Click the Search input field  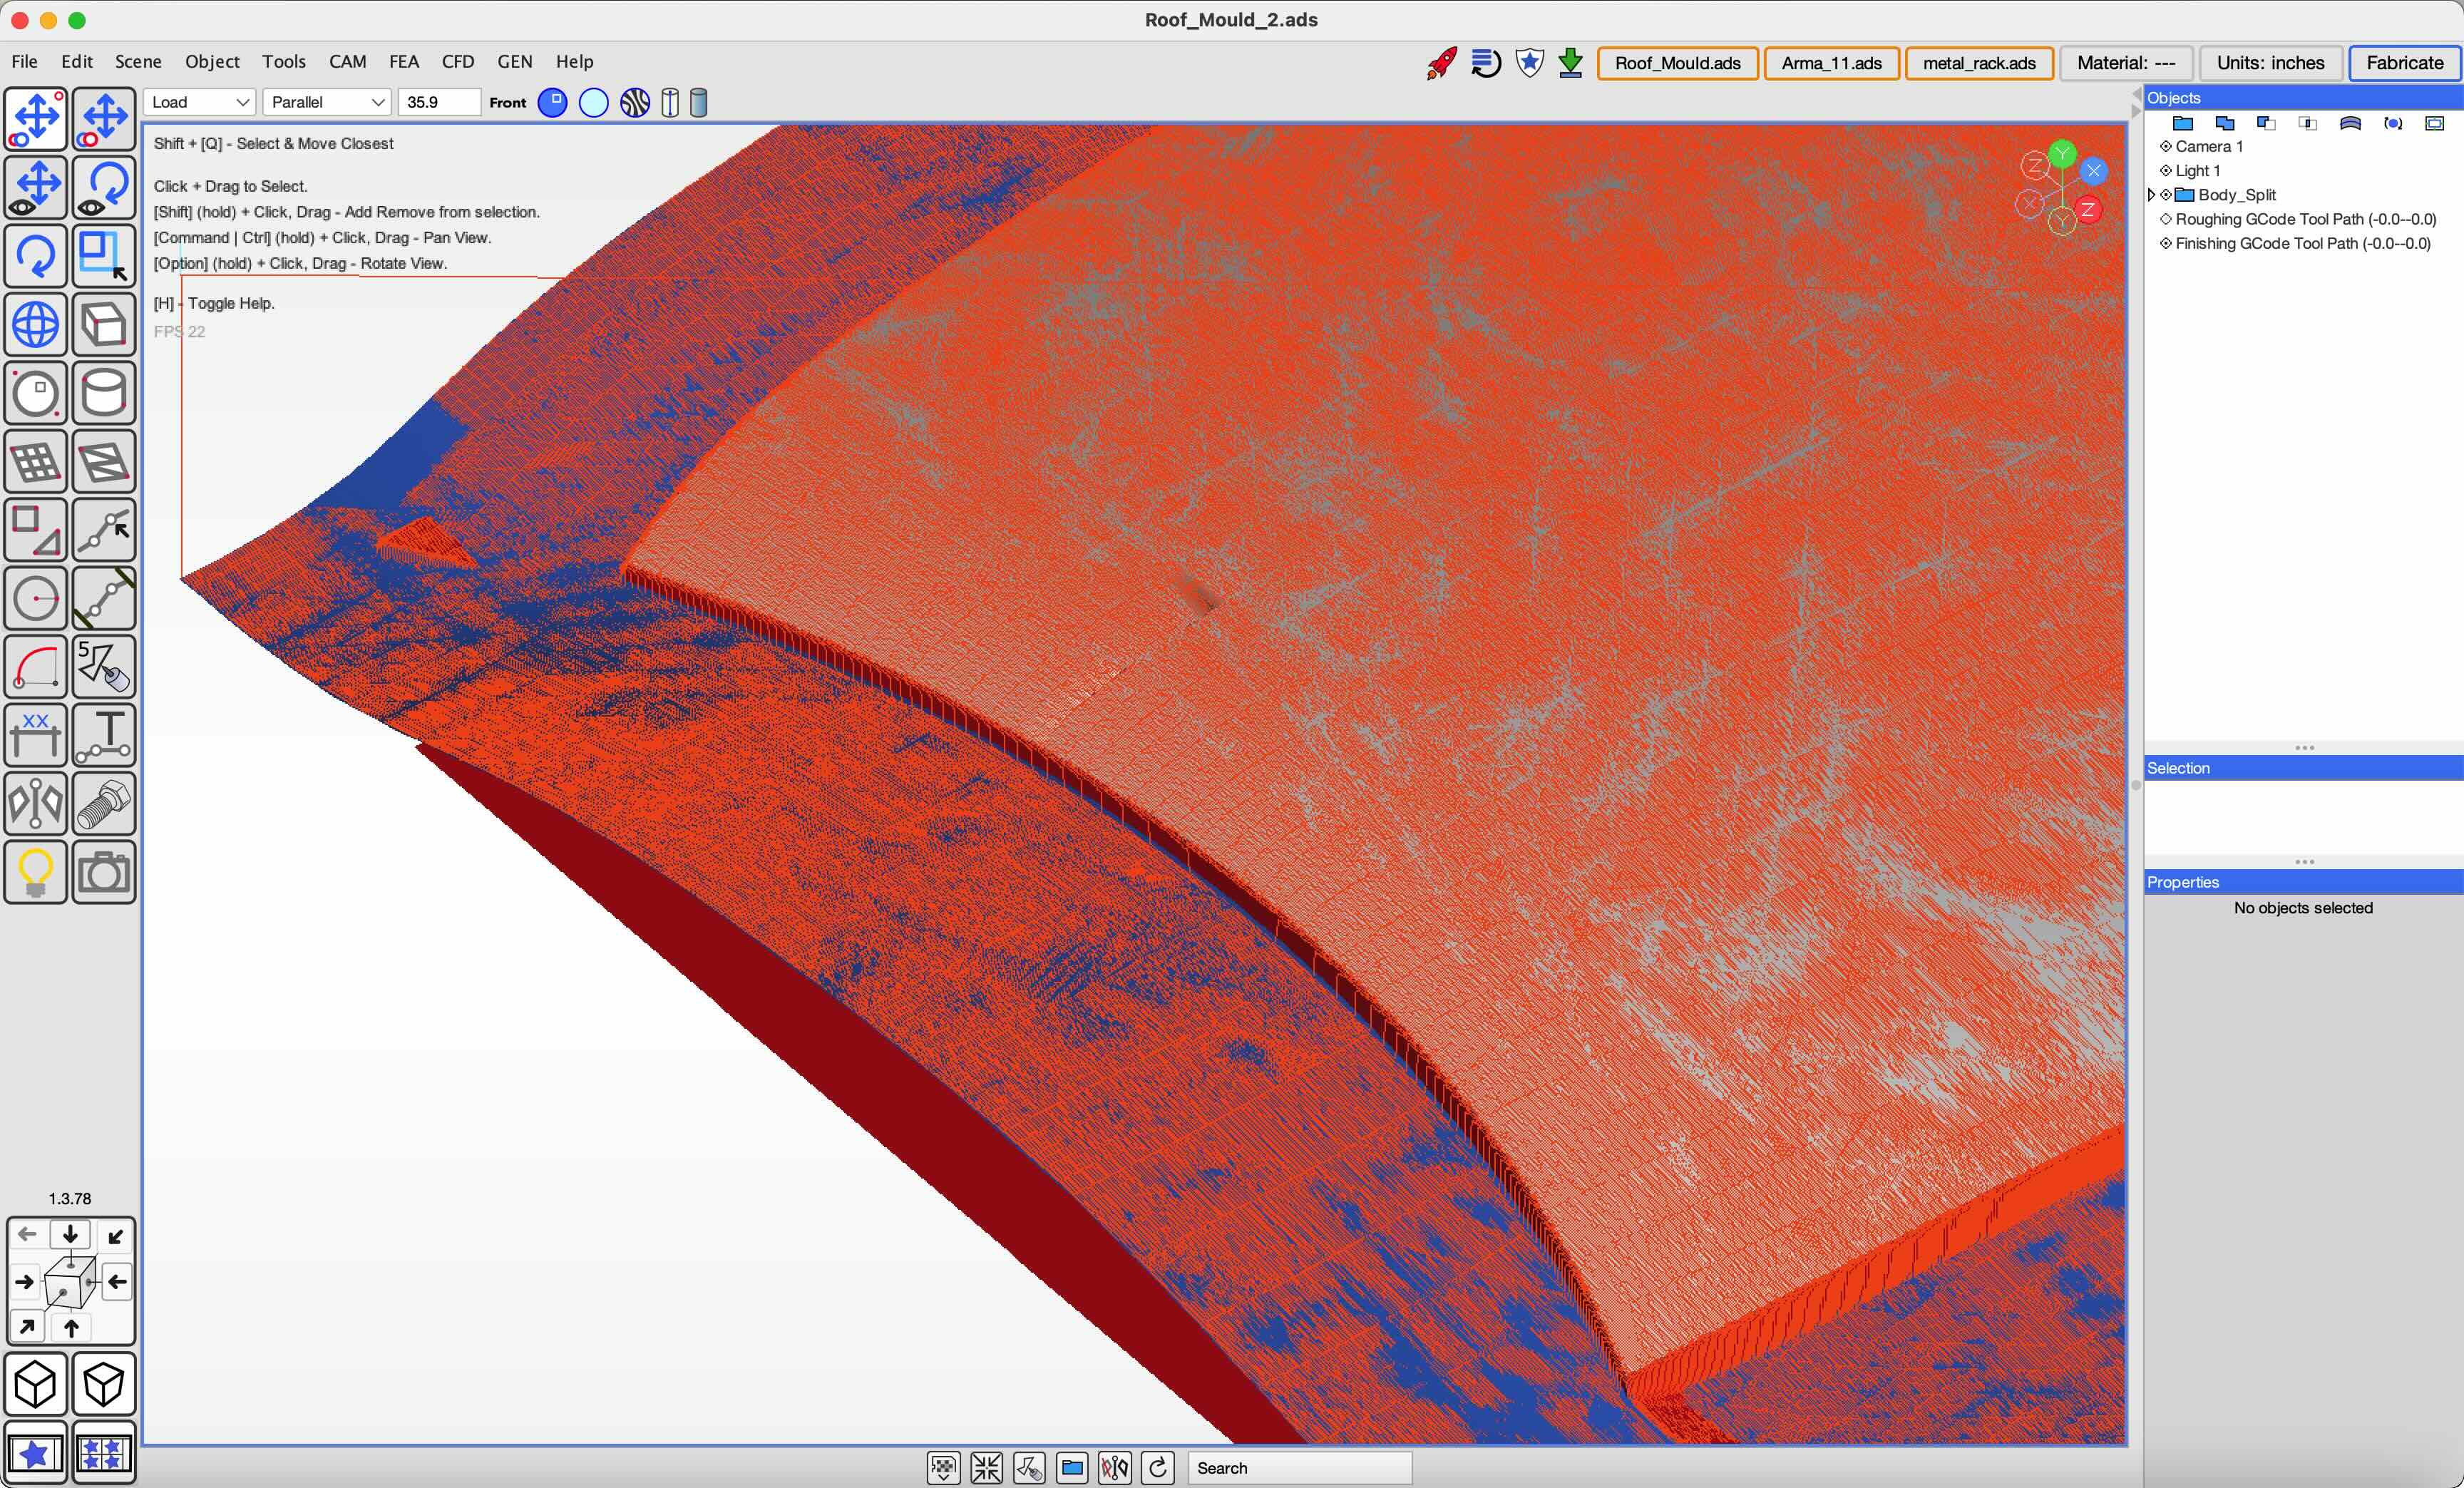(x=1298, y=1467)
